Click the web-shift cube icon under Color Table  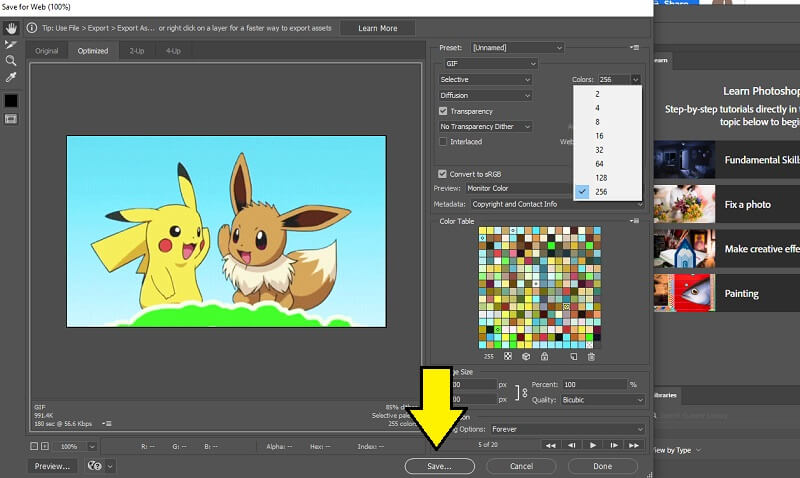click(x=526, y=357)
